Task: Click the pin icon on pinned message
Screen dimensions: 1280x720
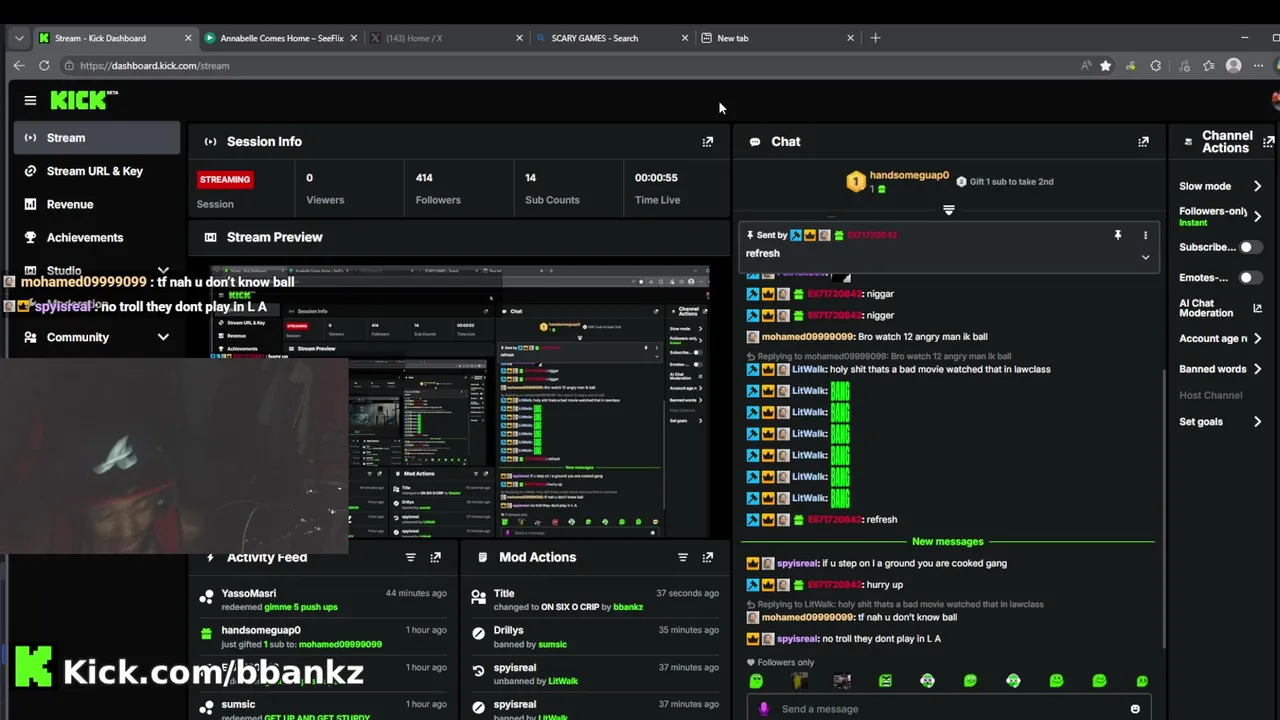Action: (1118, 235)
